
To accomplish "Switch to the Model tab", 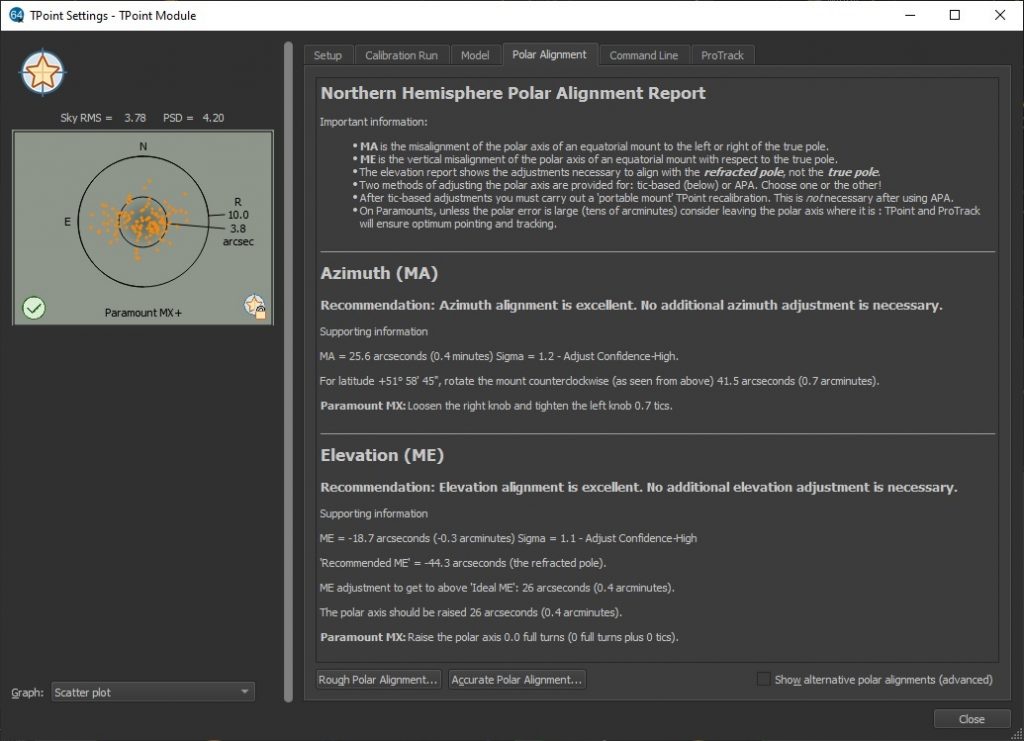I will pyautogui.click(x=475, y=55).
